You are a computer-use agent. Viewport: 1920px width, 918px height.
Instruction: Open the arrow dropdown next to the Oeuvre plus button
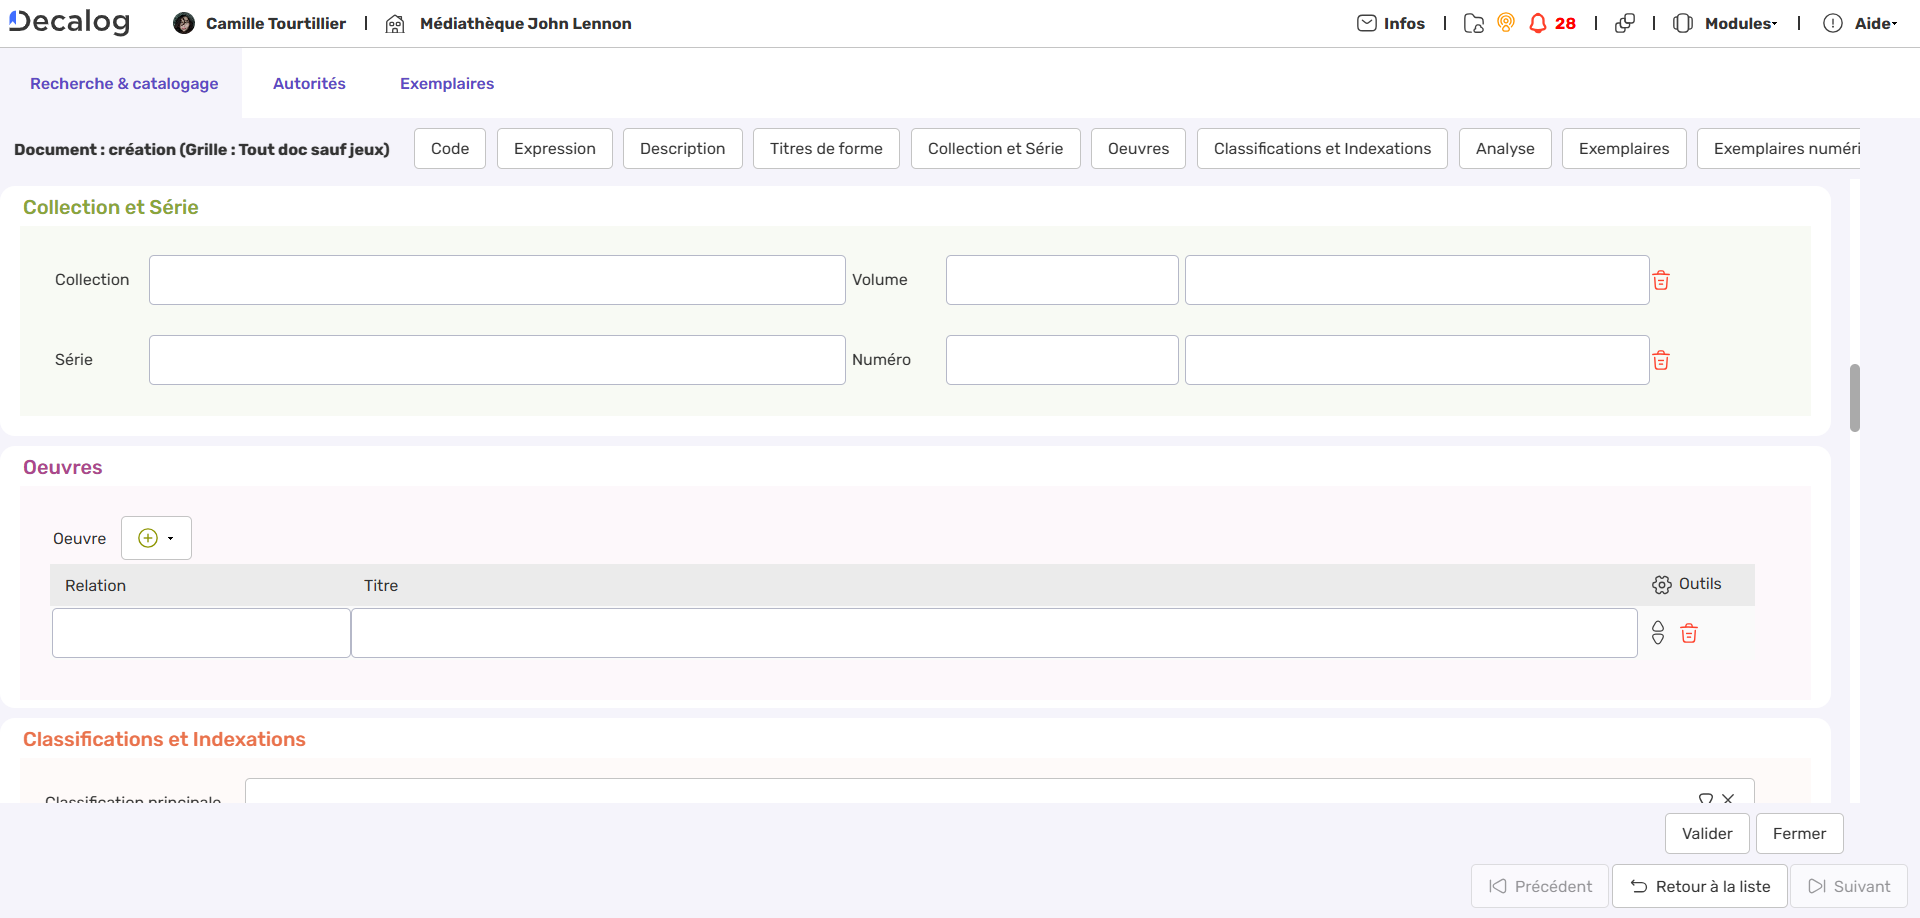point(172,537)
